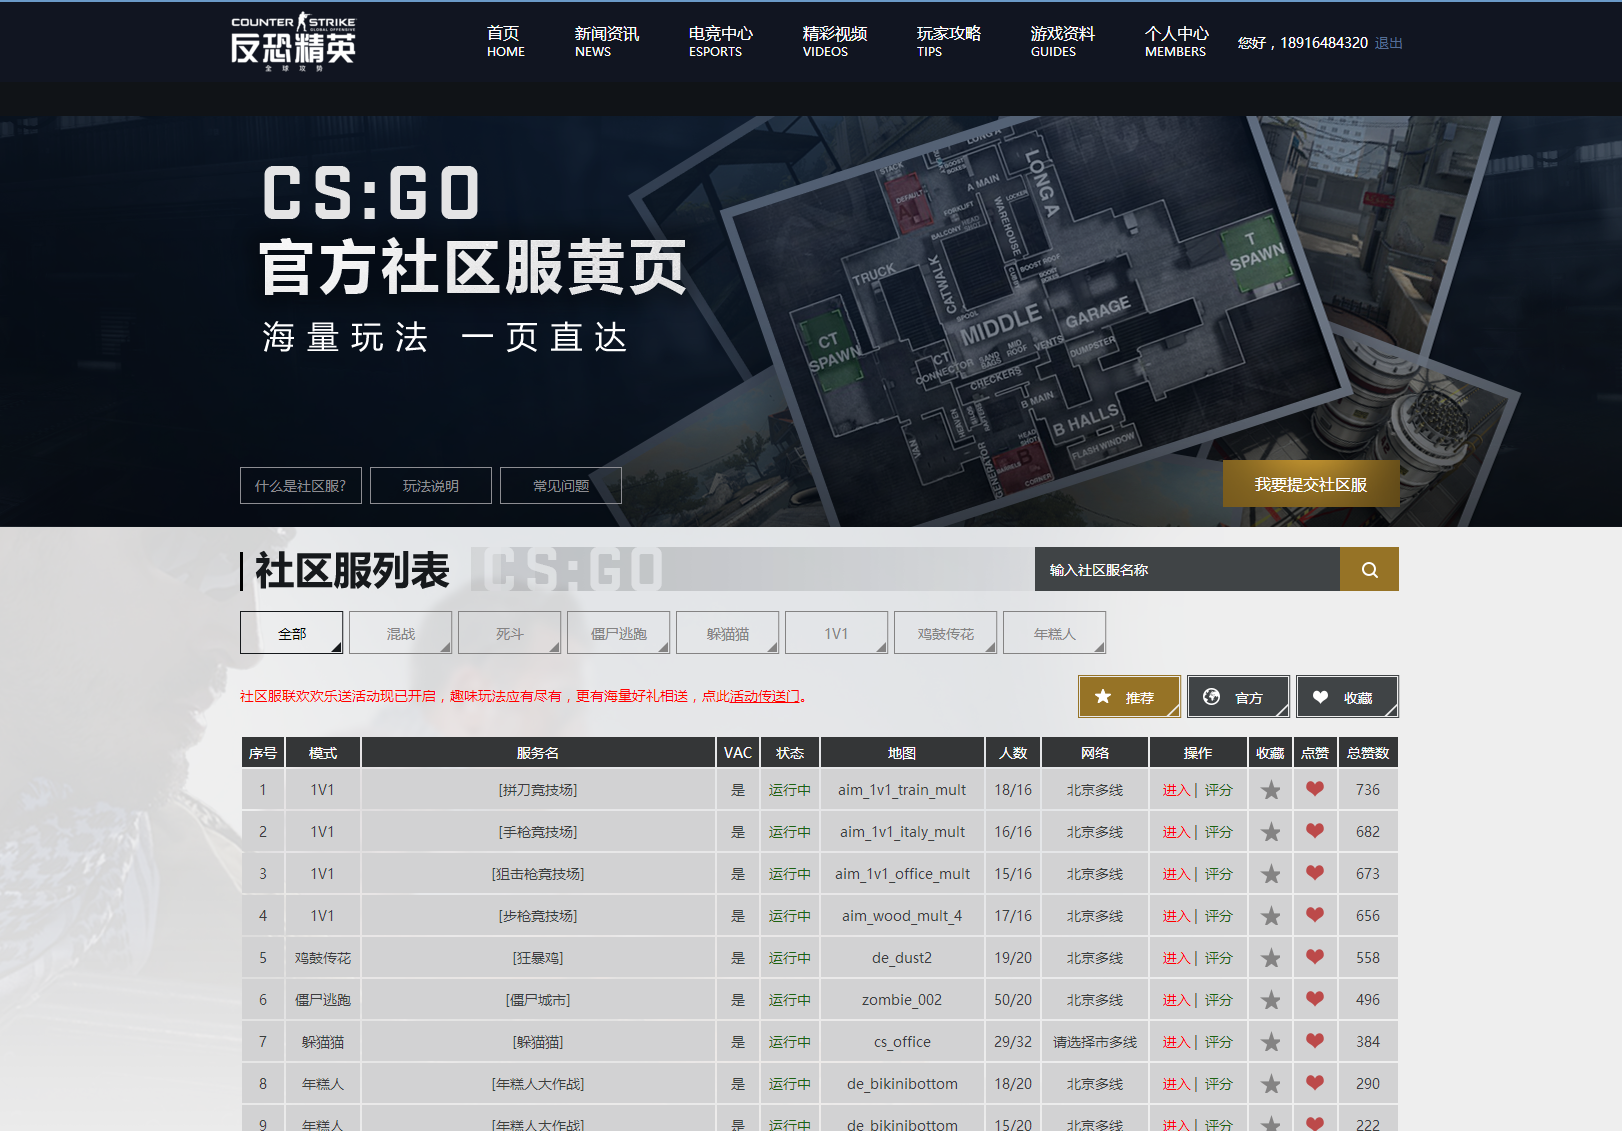Select the 混战 category filter
Viewport: 1622px width, 1131px height.
click(x=400, y=632)
